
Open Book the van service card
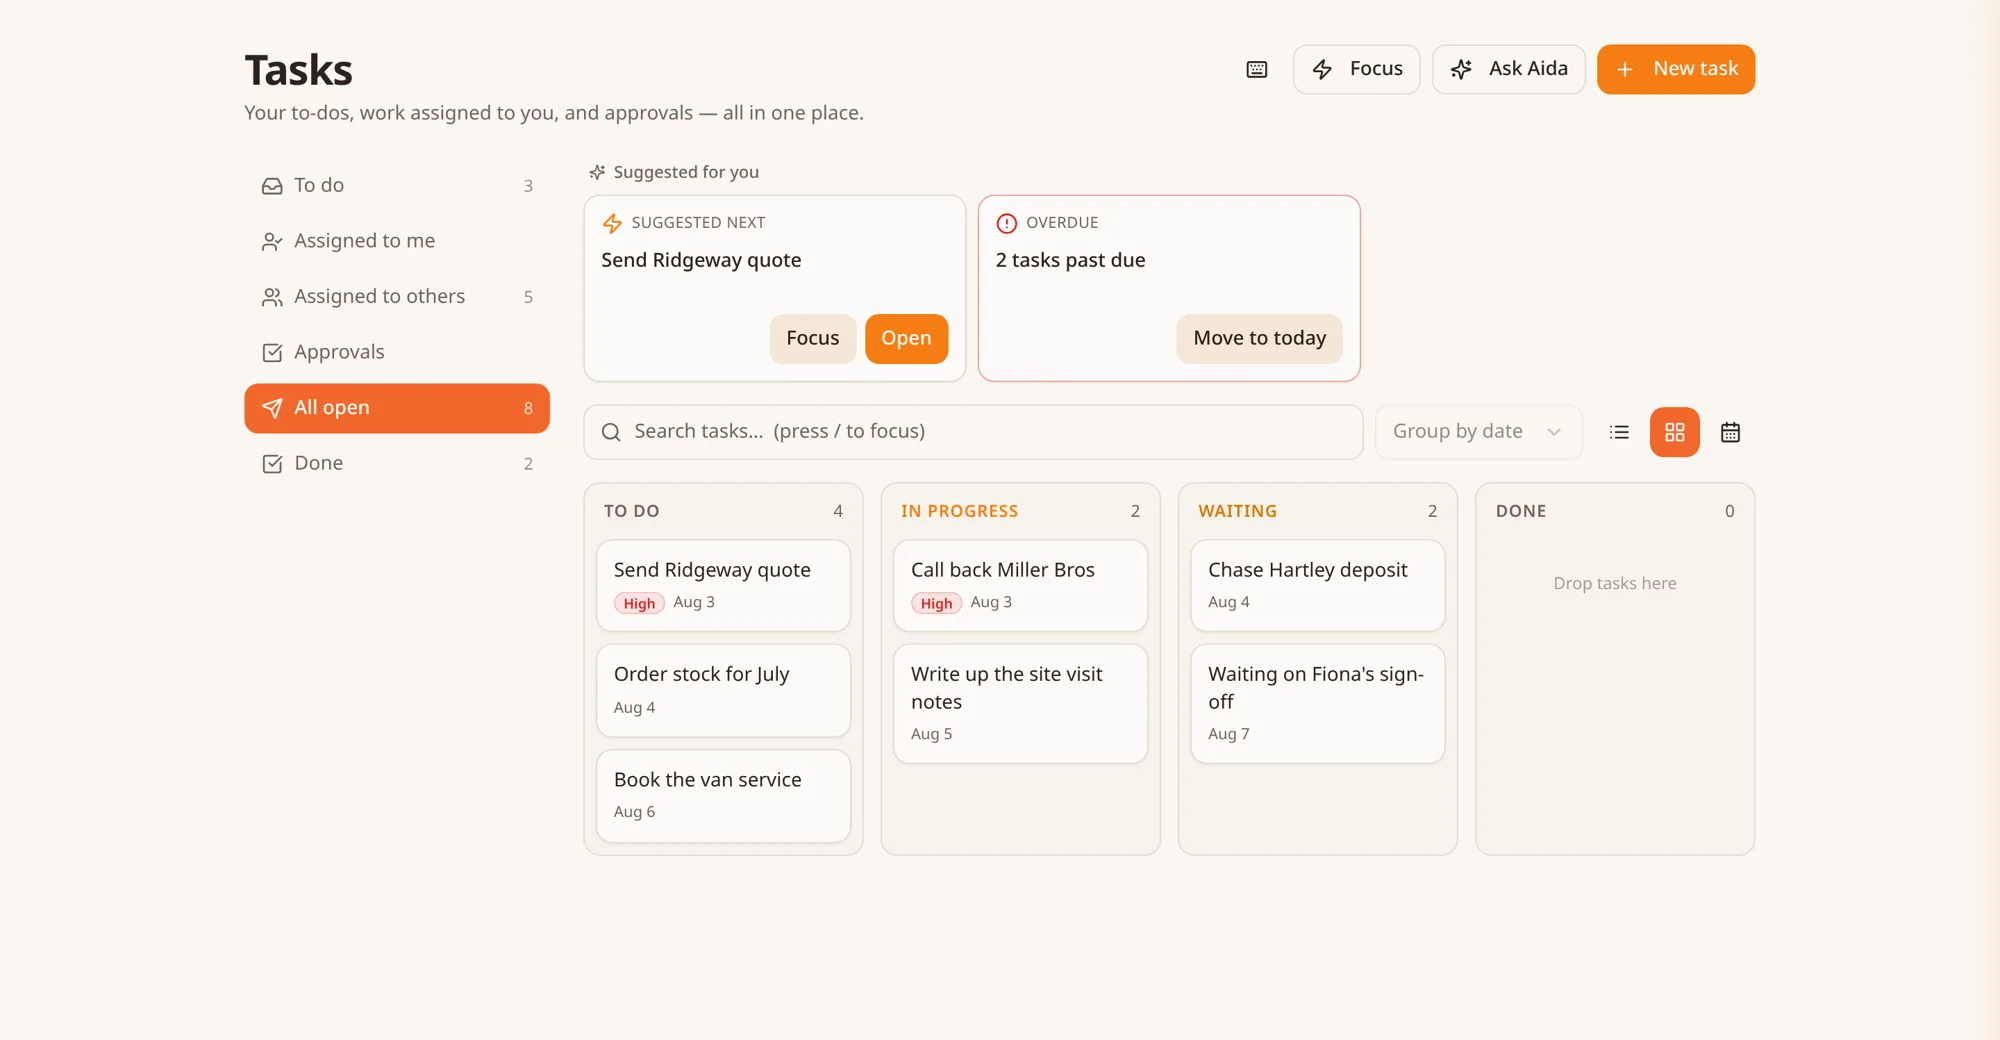723,795
